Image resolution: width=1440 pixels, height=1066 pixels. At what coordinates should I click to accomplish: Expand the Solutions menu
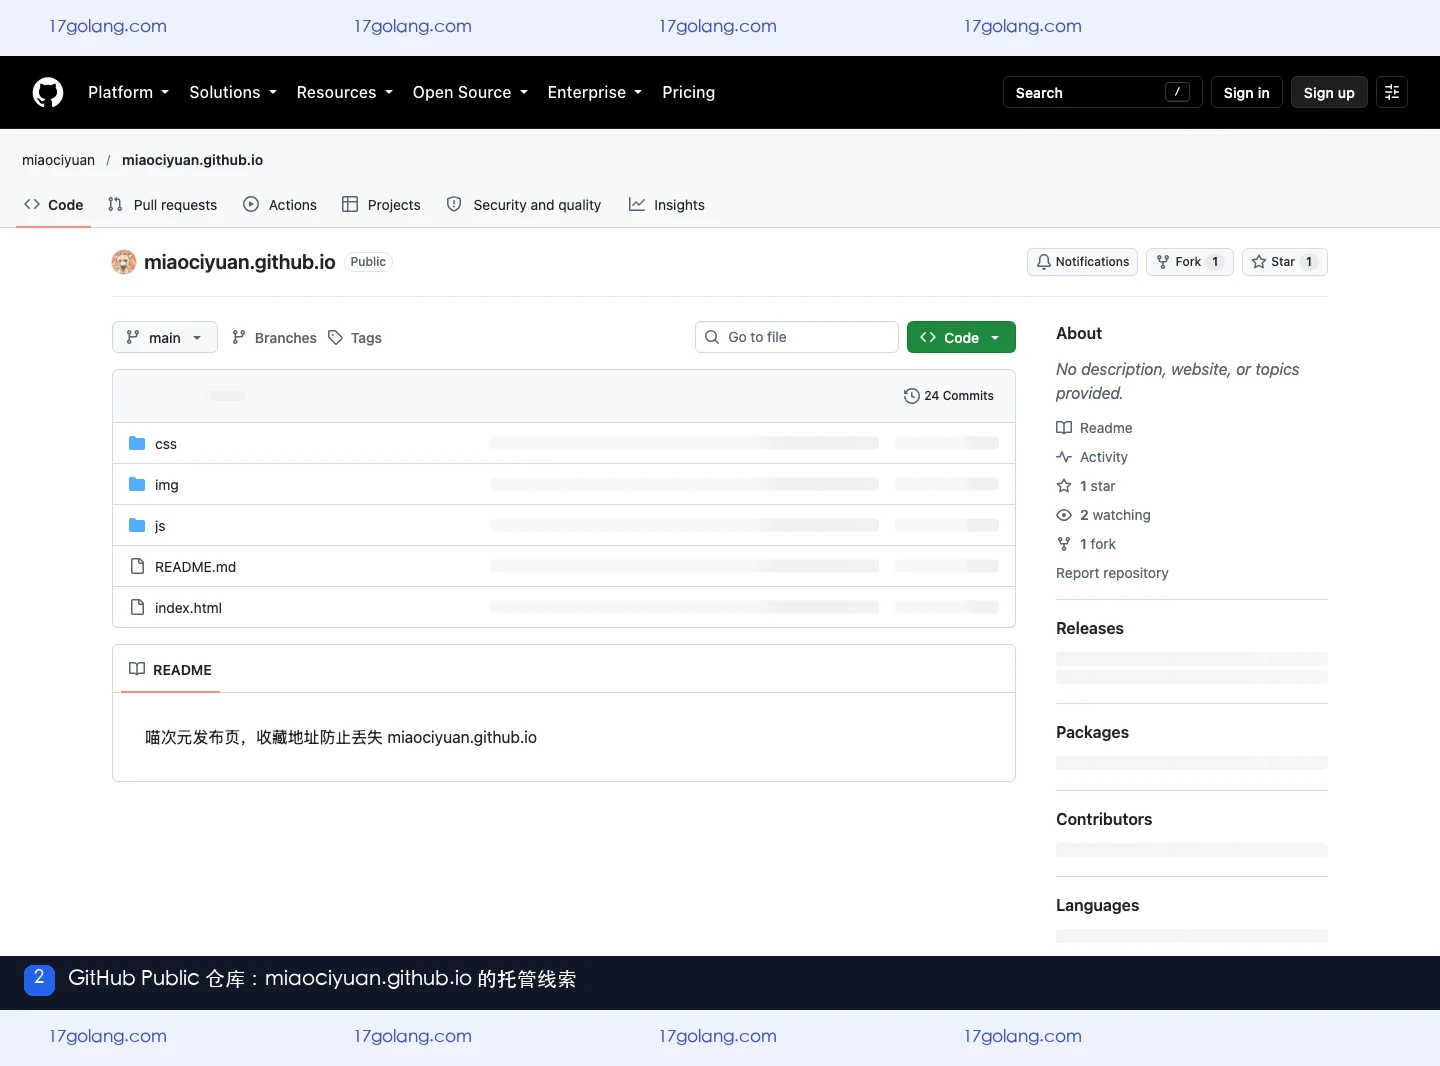point(233,92)
